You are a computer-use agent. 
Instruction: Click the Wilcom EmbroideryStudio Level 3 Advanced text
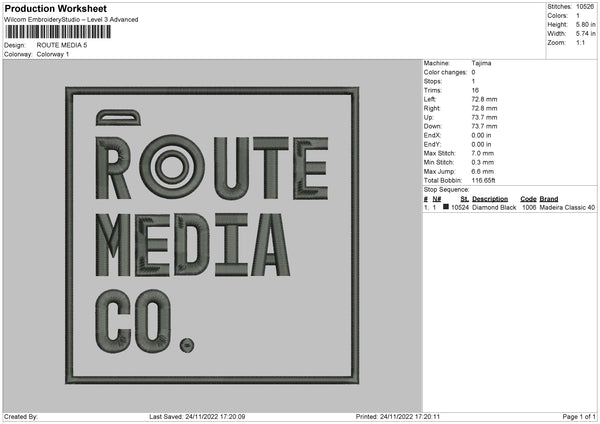pyautogui.click(x=71, y=20)
